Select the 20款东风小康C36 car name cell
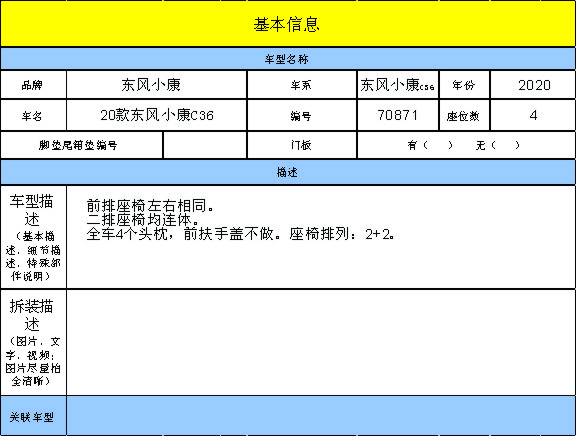 156,115
